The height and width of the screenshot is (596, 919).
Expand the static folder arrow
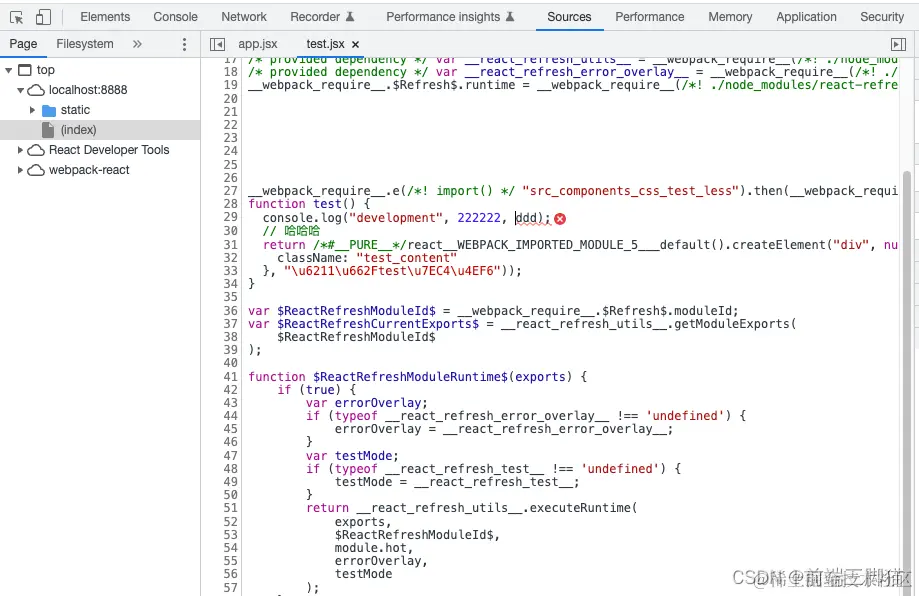[32, 110]
